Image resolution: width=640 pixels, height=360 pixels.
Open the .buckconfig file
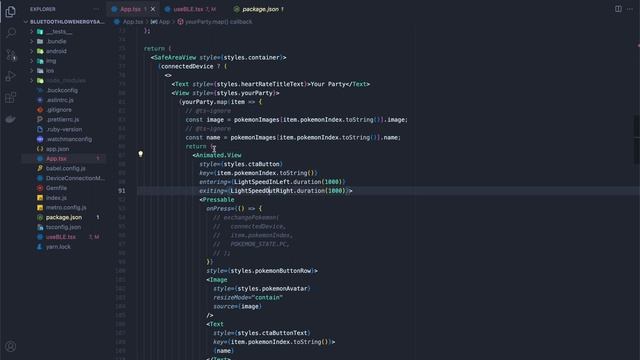click(x=62, y=90)
